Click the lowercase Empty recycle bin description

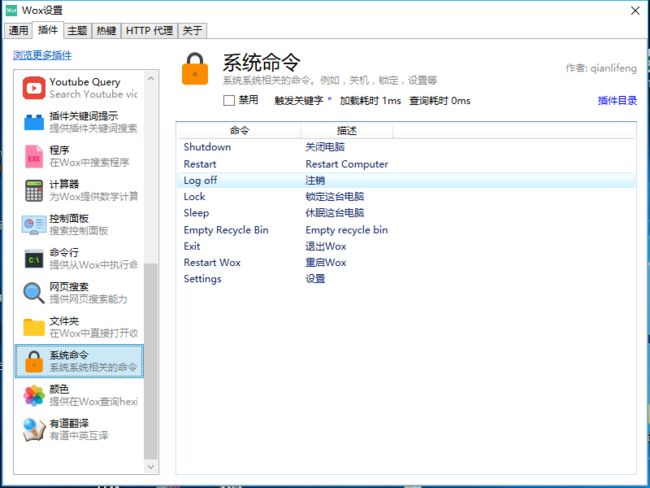click(x=347, y=230)
